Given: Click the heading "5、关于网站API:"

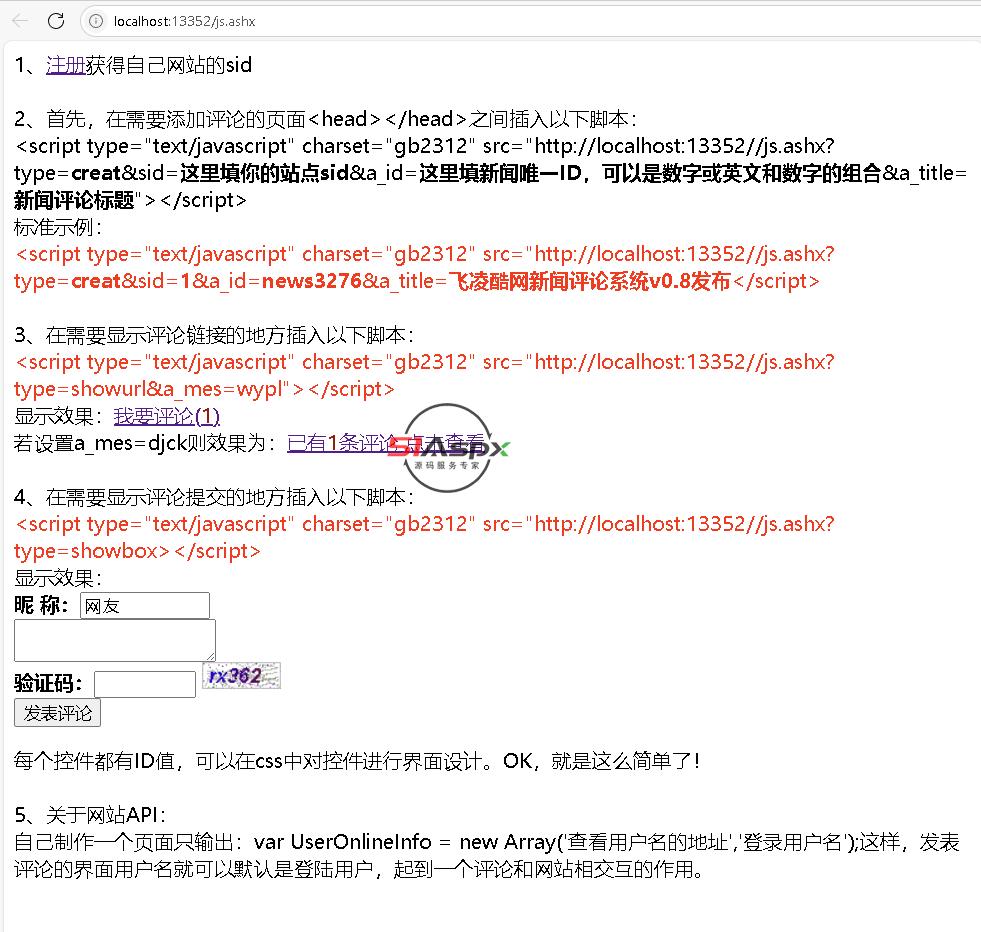Looking at the screenshot, I should click(90, 815).
